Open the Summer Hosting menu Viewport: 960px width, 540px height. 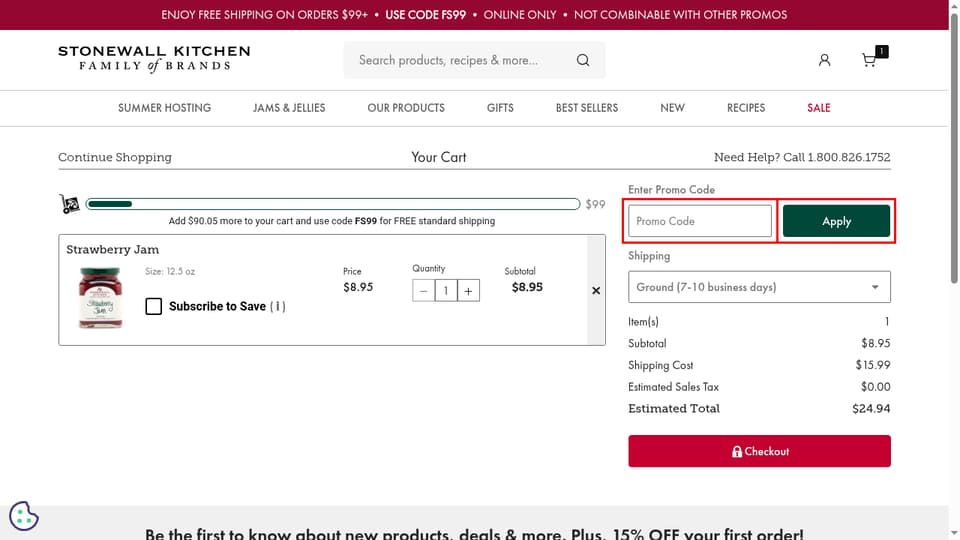click(164, 108)
